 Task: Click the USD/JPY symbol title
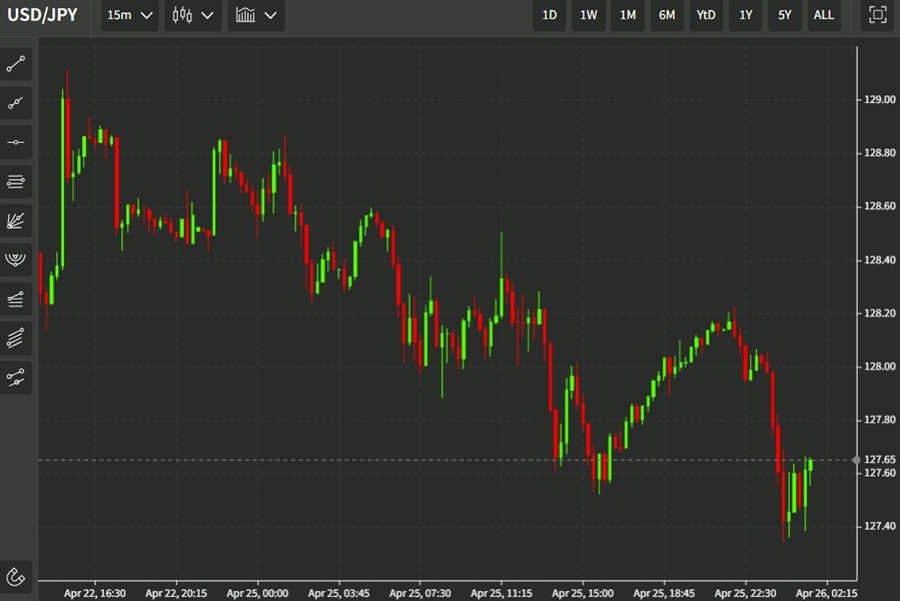pyautogui.click(x=42, y=15)
